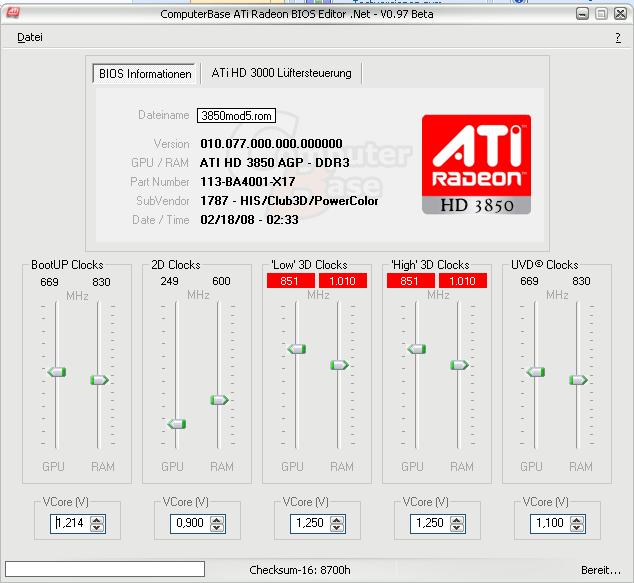Decrease 'High' 3D VCore with down arrow
The width and height of the screenshot is (634, 583).
click(456, 527)
